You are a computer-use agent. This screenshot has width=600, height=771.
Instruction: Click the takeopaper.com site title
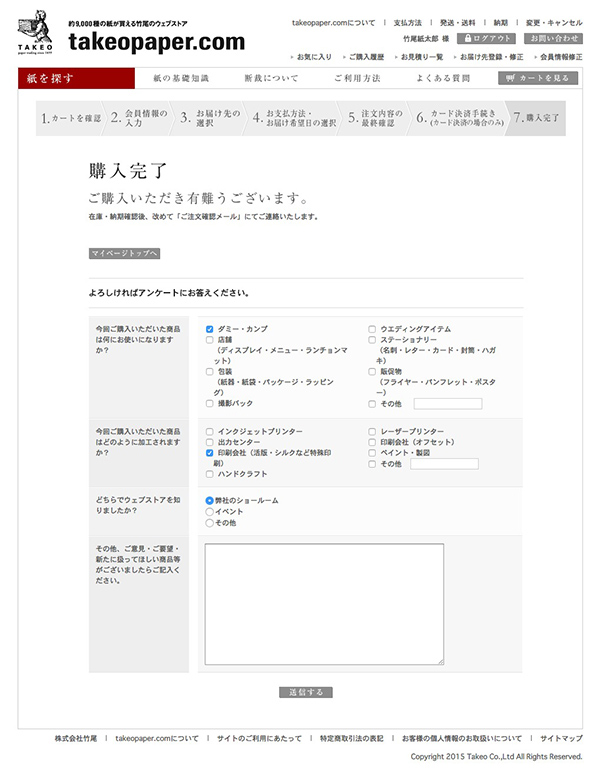point(157,41)
